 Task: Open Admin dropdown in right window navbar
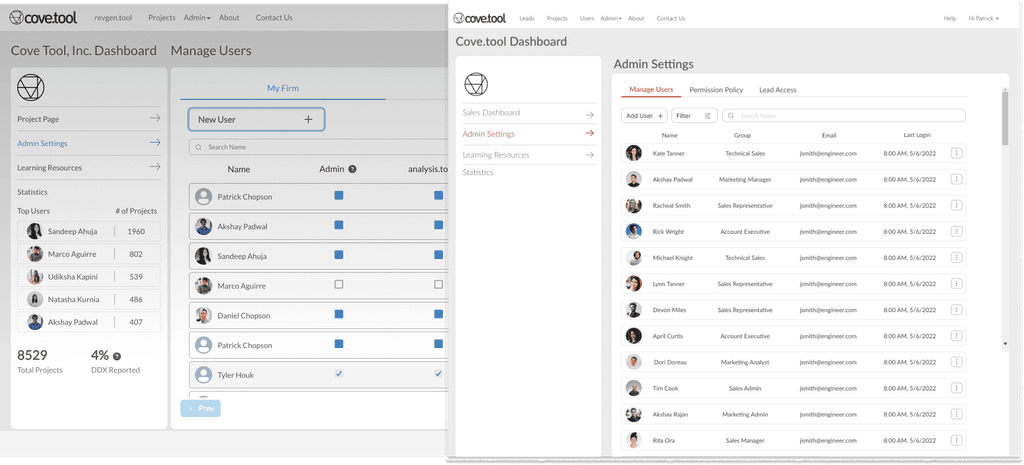click(x=610, y=18)
